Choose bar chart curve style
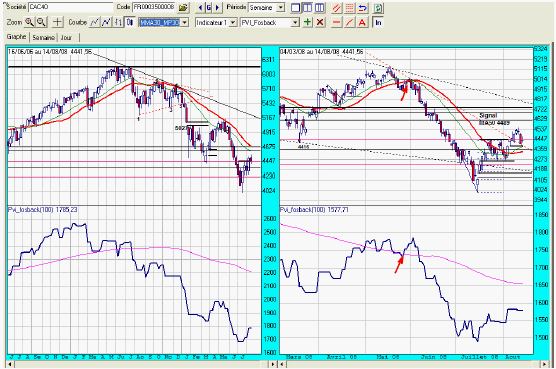The height and width of the screenshot is (369, 556). click(118, 22)
